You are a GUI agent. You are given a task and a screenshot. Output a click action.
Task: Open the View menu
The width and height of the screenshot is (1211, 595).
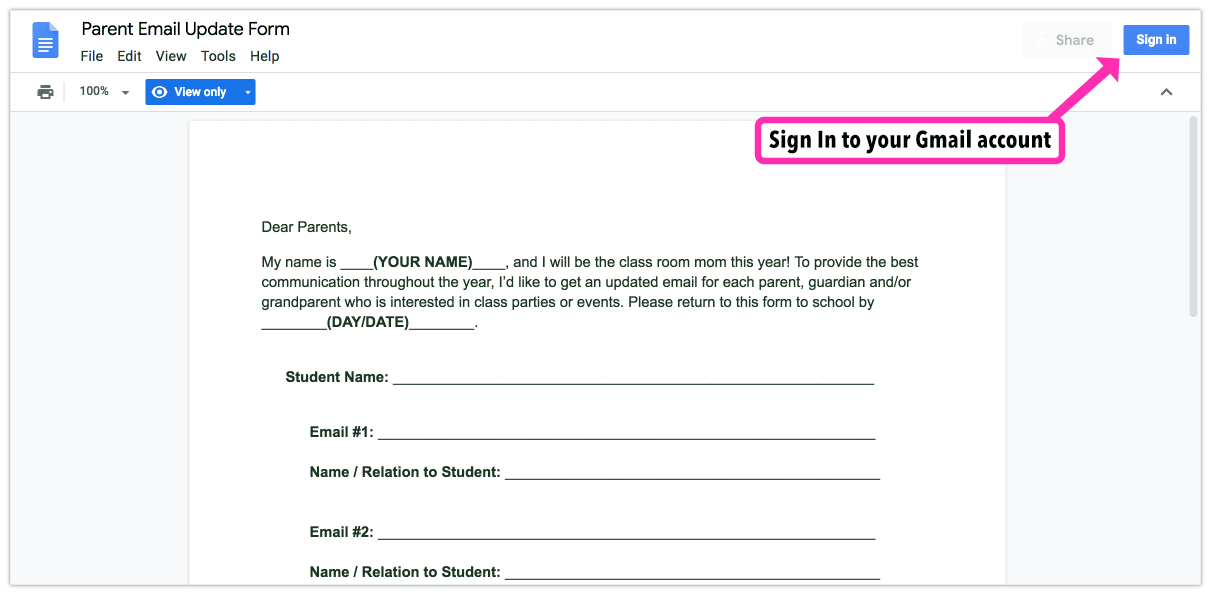(x=171, y=56)
